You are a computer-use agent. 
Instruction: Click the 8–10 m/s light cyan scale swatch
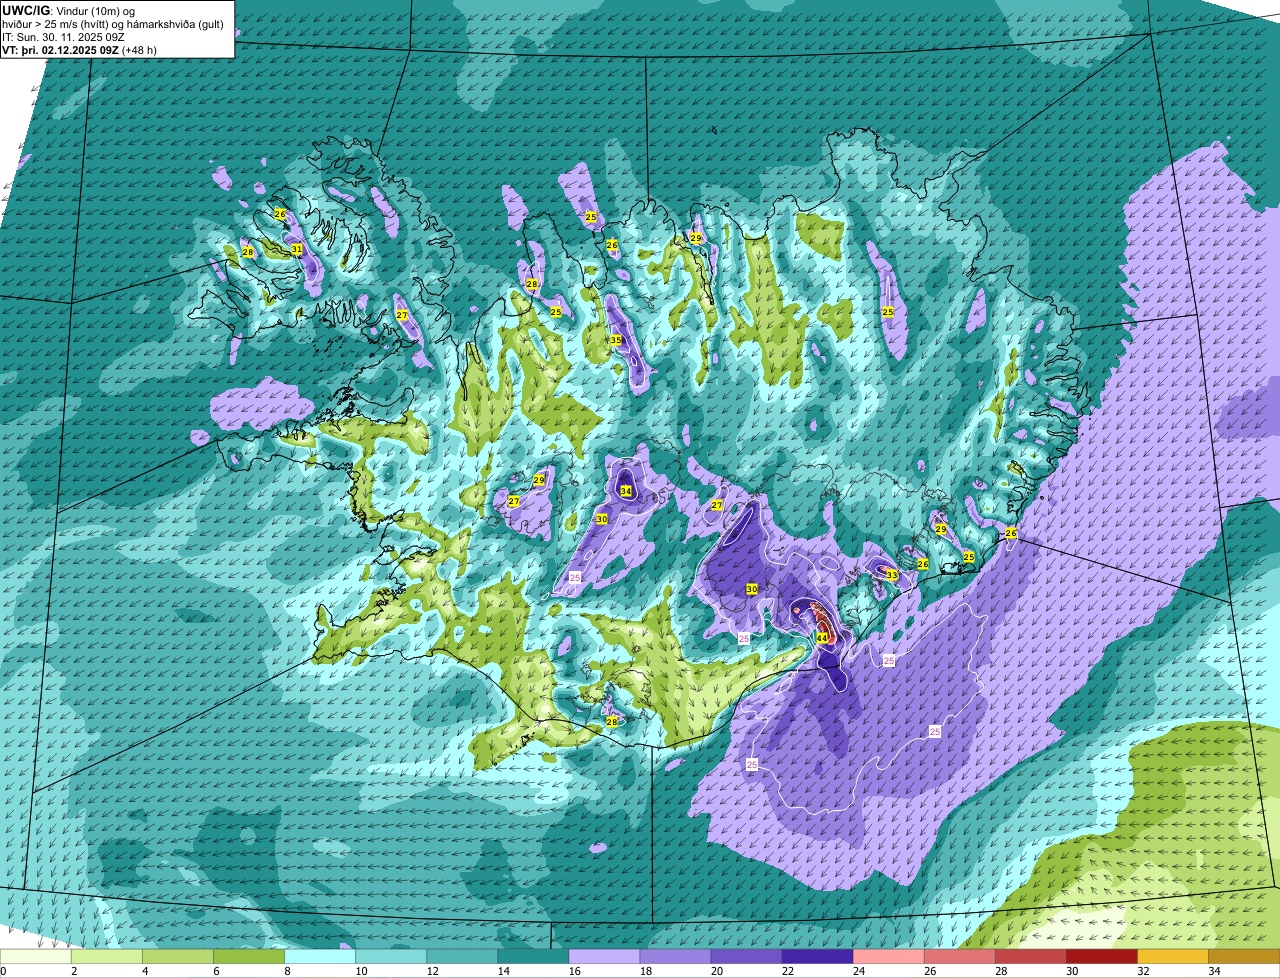point(320,957)
